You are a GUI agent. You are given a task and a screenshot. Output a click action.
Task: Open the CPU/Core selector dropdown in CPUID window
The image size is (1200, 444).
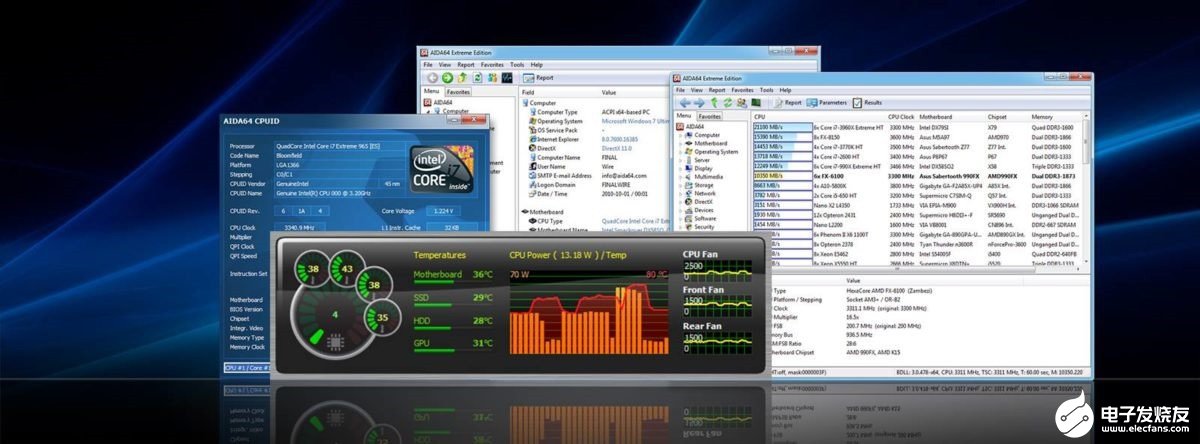(248, 369)
